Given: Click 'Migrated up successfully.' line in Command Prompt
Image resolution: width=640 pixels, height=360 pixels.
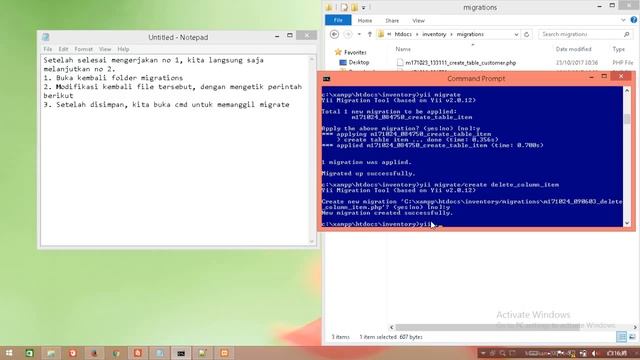Looking at the screenshot, I should (x=368, y=173).
